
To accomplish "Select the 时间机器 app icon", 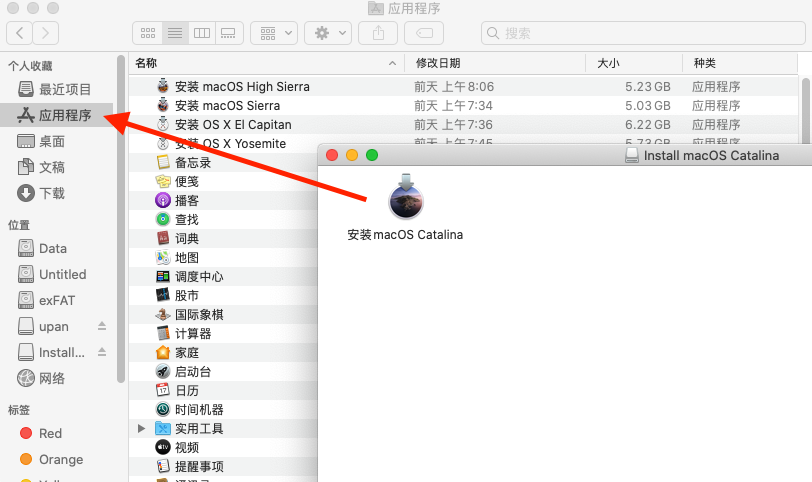I will pos(163,410).
